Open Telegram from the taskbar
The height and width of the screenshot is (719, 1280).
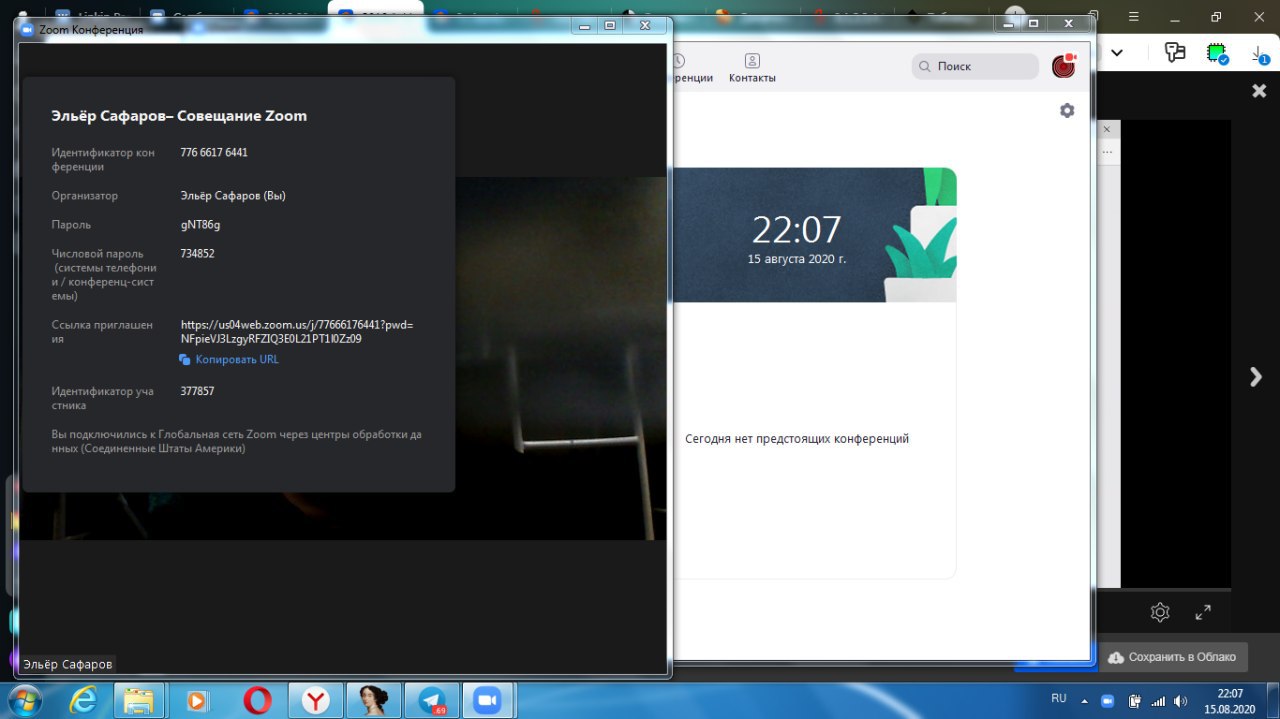432,701
